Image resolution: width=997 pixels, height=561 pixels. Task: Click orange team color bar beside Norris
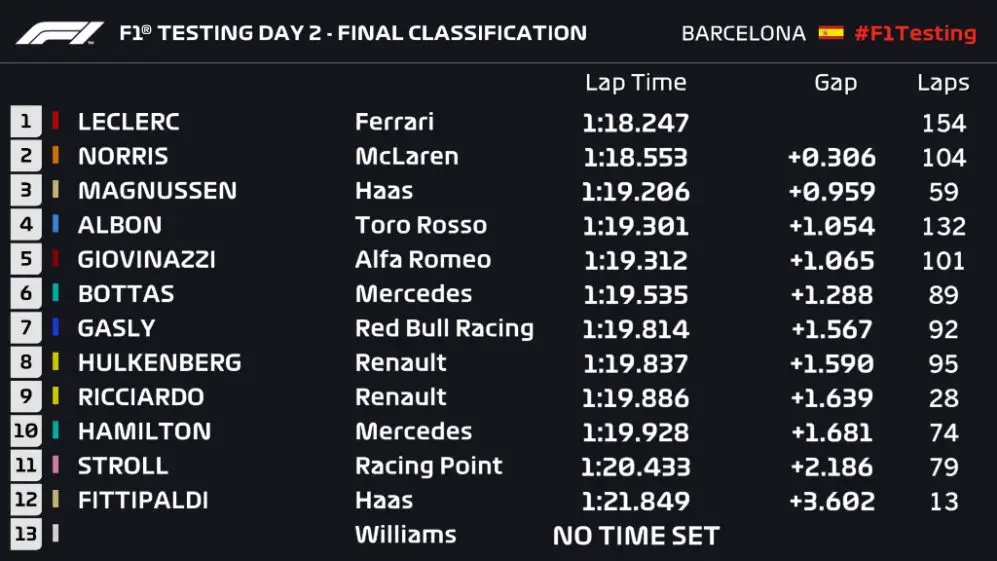point(55,156)
